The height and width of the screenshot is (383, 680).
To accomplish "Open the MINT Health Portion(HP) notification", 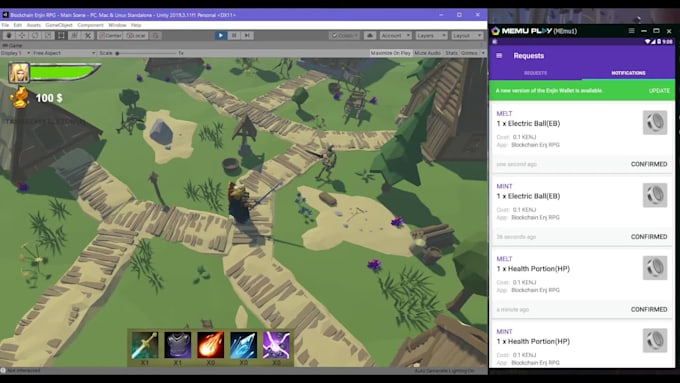I will [581, 344].
